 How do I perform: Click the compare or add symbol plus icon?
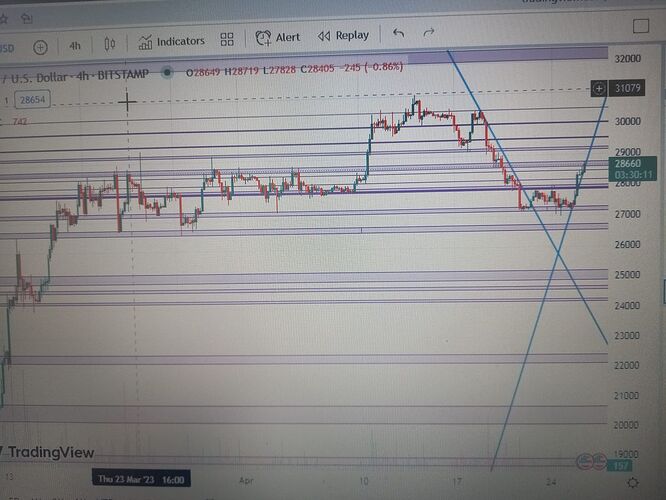click(40, 46)
